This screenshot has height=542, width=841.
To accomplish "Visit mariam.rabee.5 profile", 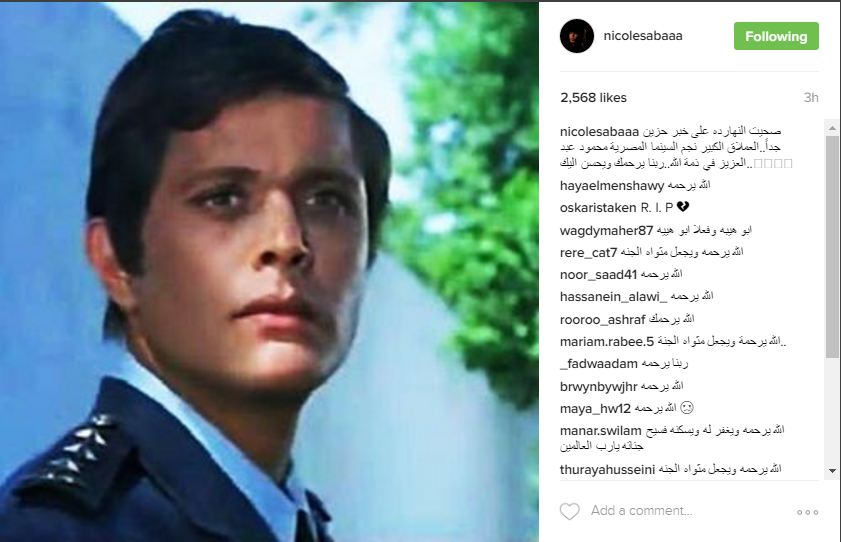I will click(x=607, y=341).
